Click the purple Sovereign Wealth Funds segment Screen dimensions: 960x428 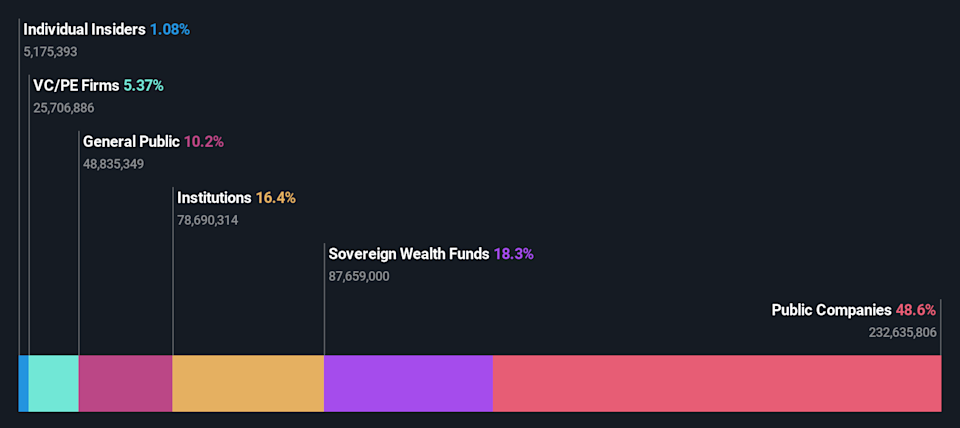(408, 383)
